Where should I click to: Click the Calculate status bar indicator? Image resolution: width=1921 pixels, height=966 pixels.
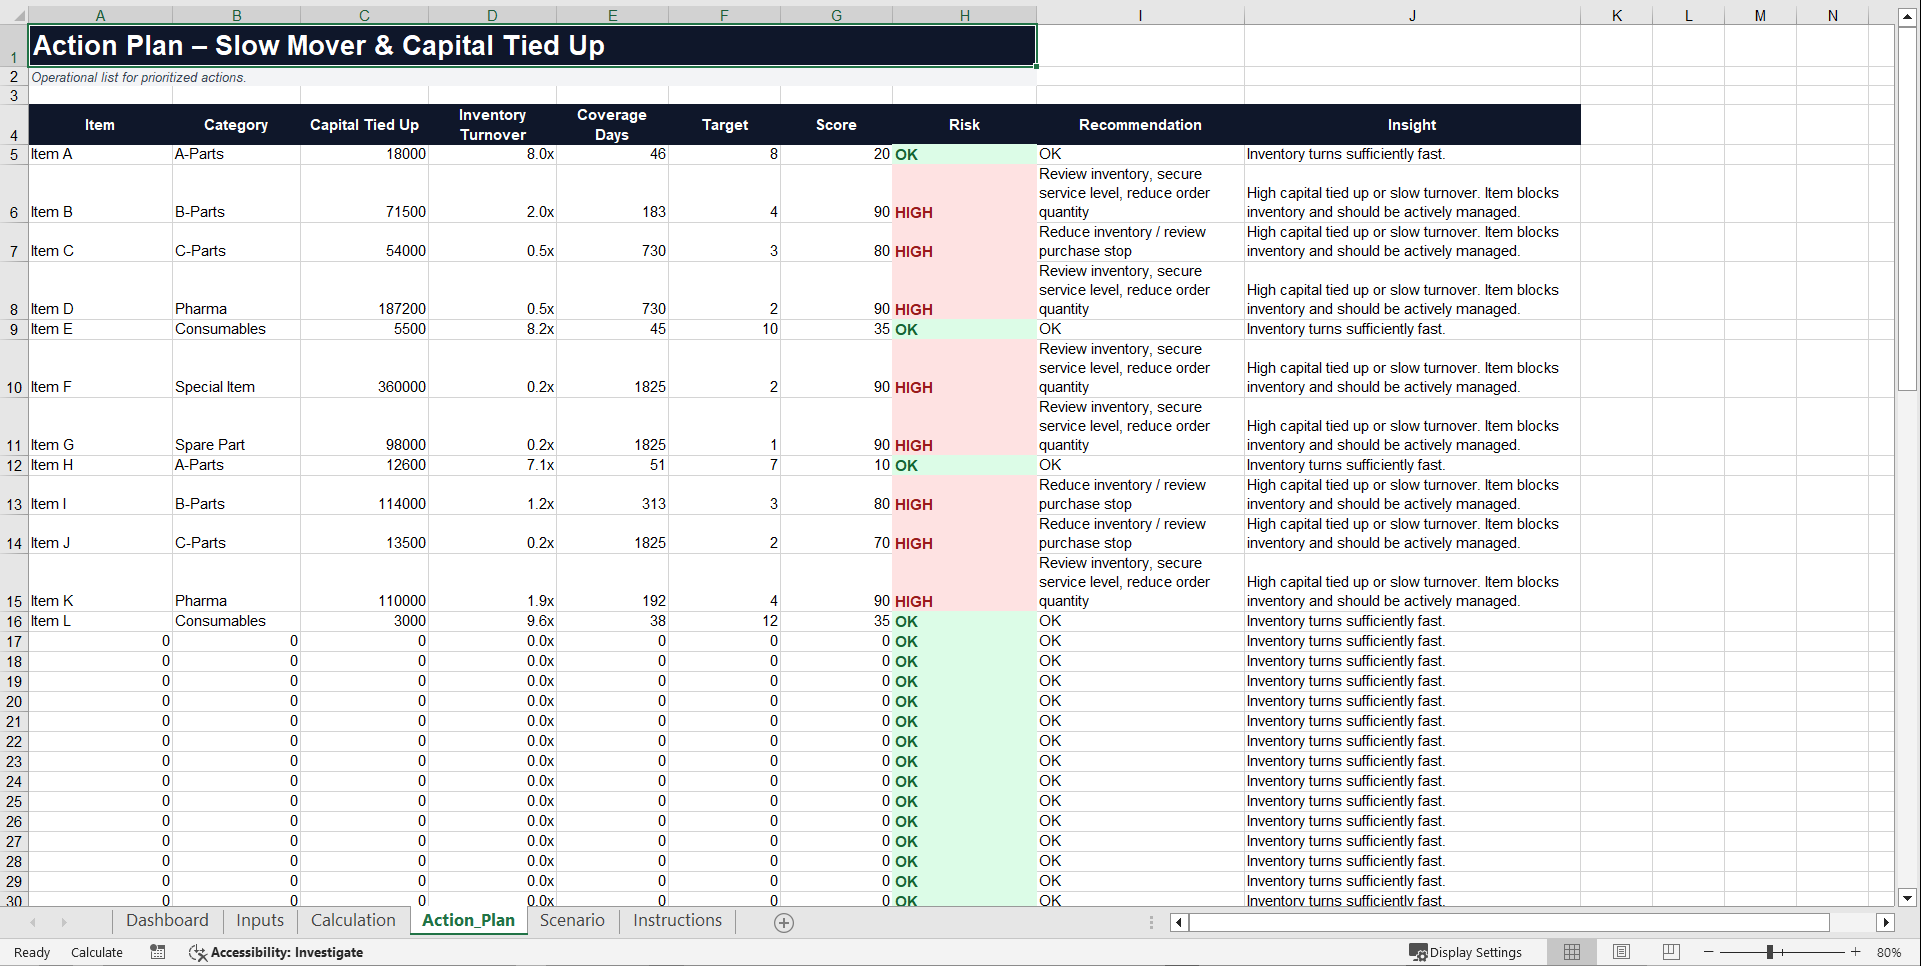coord(97,952)
